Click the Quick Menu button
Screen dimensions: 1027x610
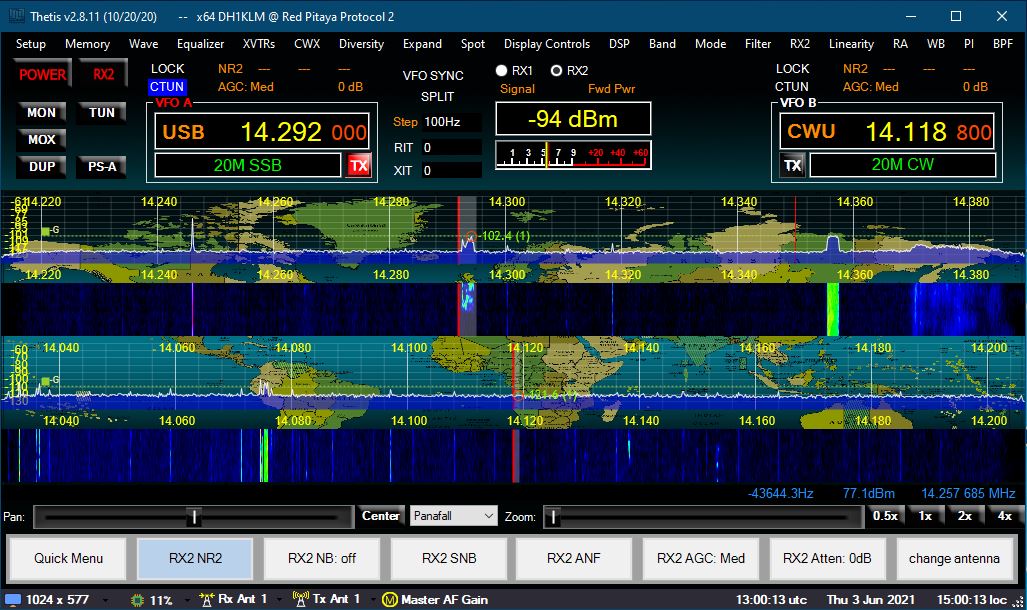(68, 558)
